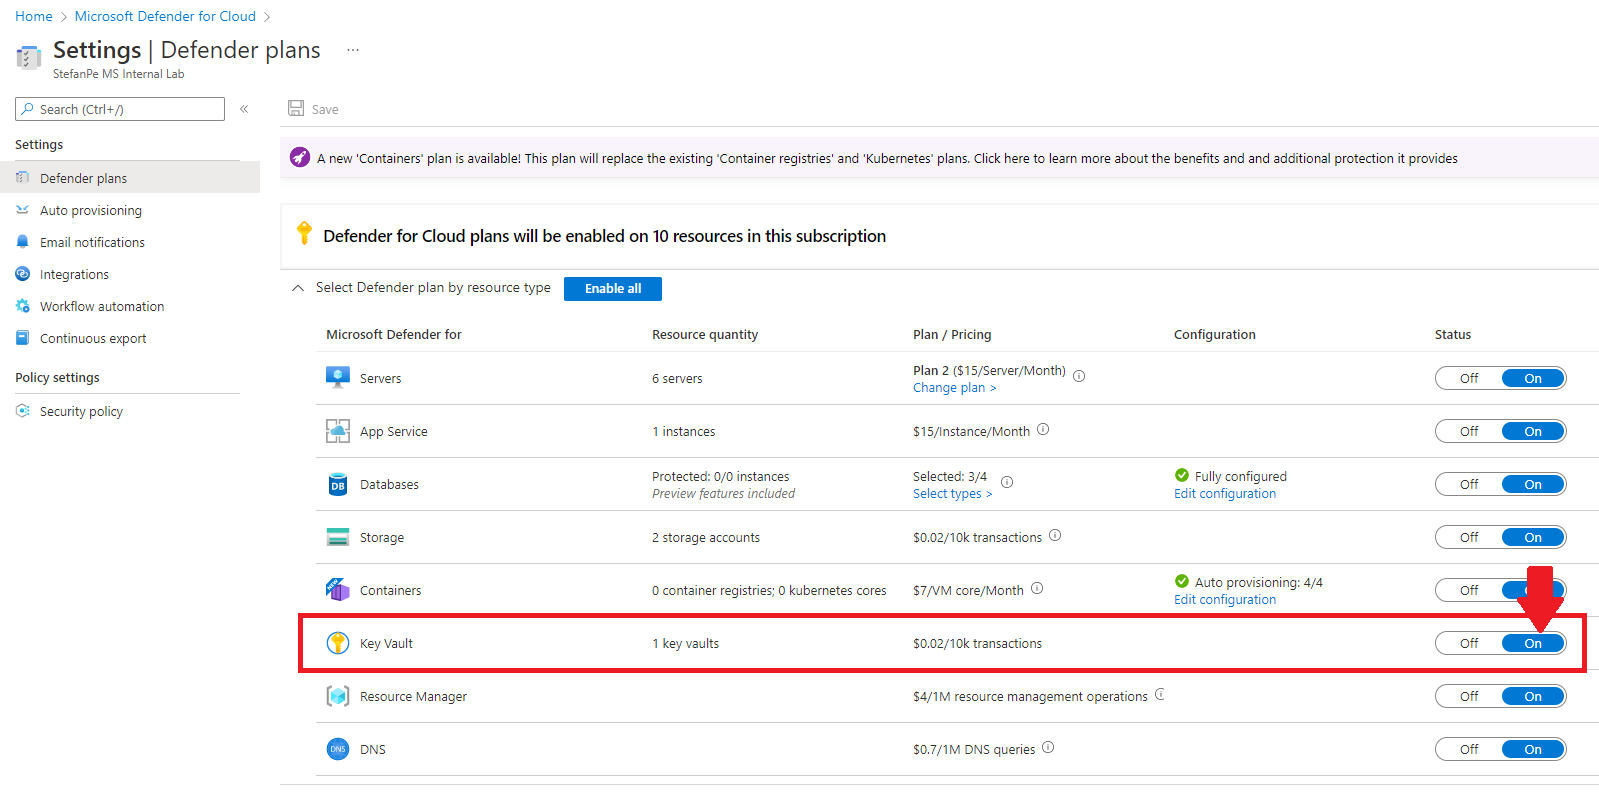Viewport: 1599px width, 800px height.
Task: Turn off the Key Vault plan
Action: 1469,643
